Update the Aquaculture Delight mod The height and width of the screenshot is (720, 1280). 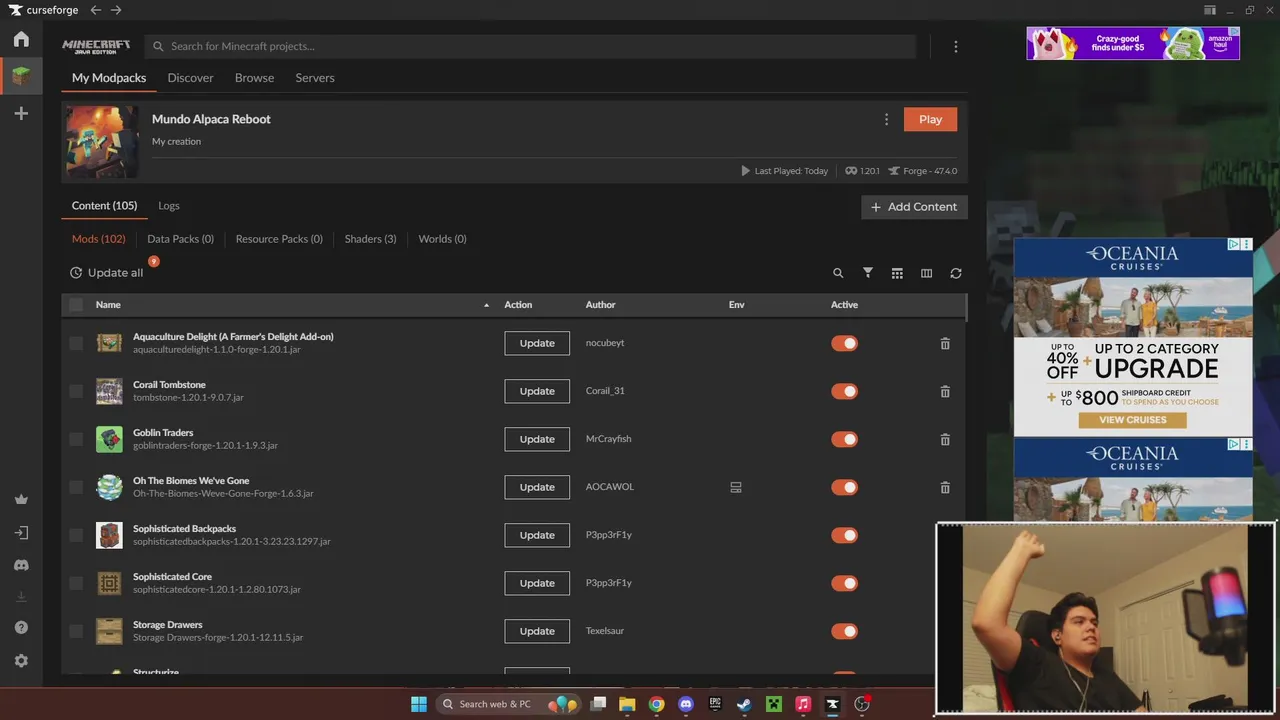click(537, 343)
